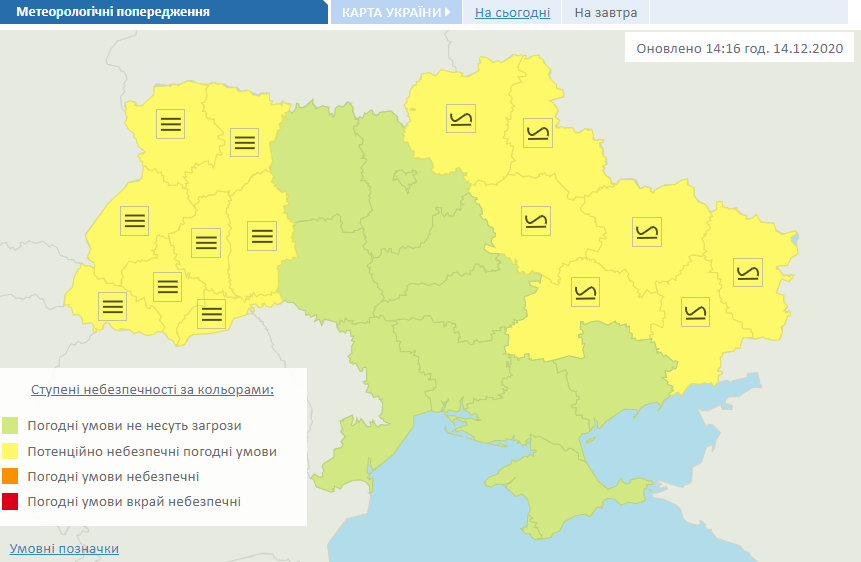Screen dimensions: 861x562
Task: Select the ice icon over Sumy region
Action: (538, 133)
